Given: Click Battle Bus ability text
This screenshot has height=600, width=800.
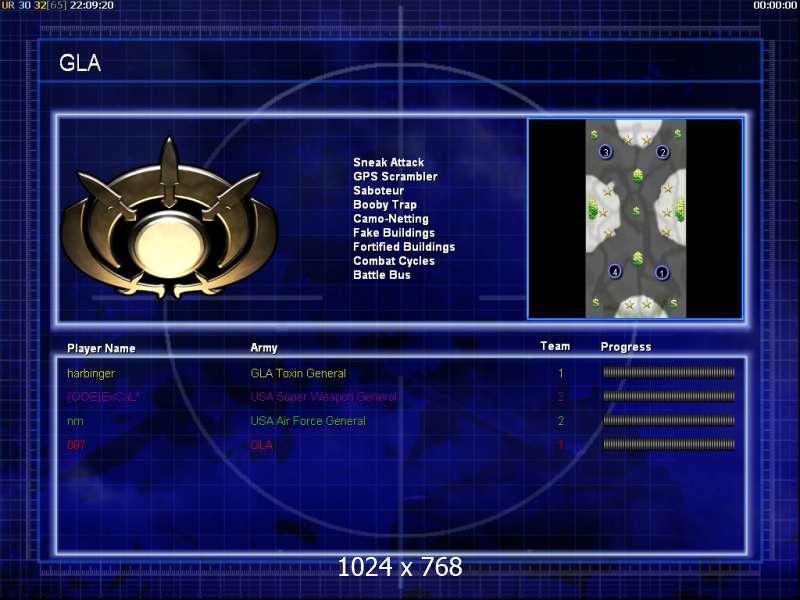Looking at the screenshot, I should tap(382, 275).
